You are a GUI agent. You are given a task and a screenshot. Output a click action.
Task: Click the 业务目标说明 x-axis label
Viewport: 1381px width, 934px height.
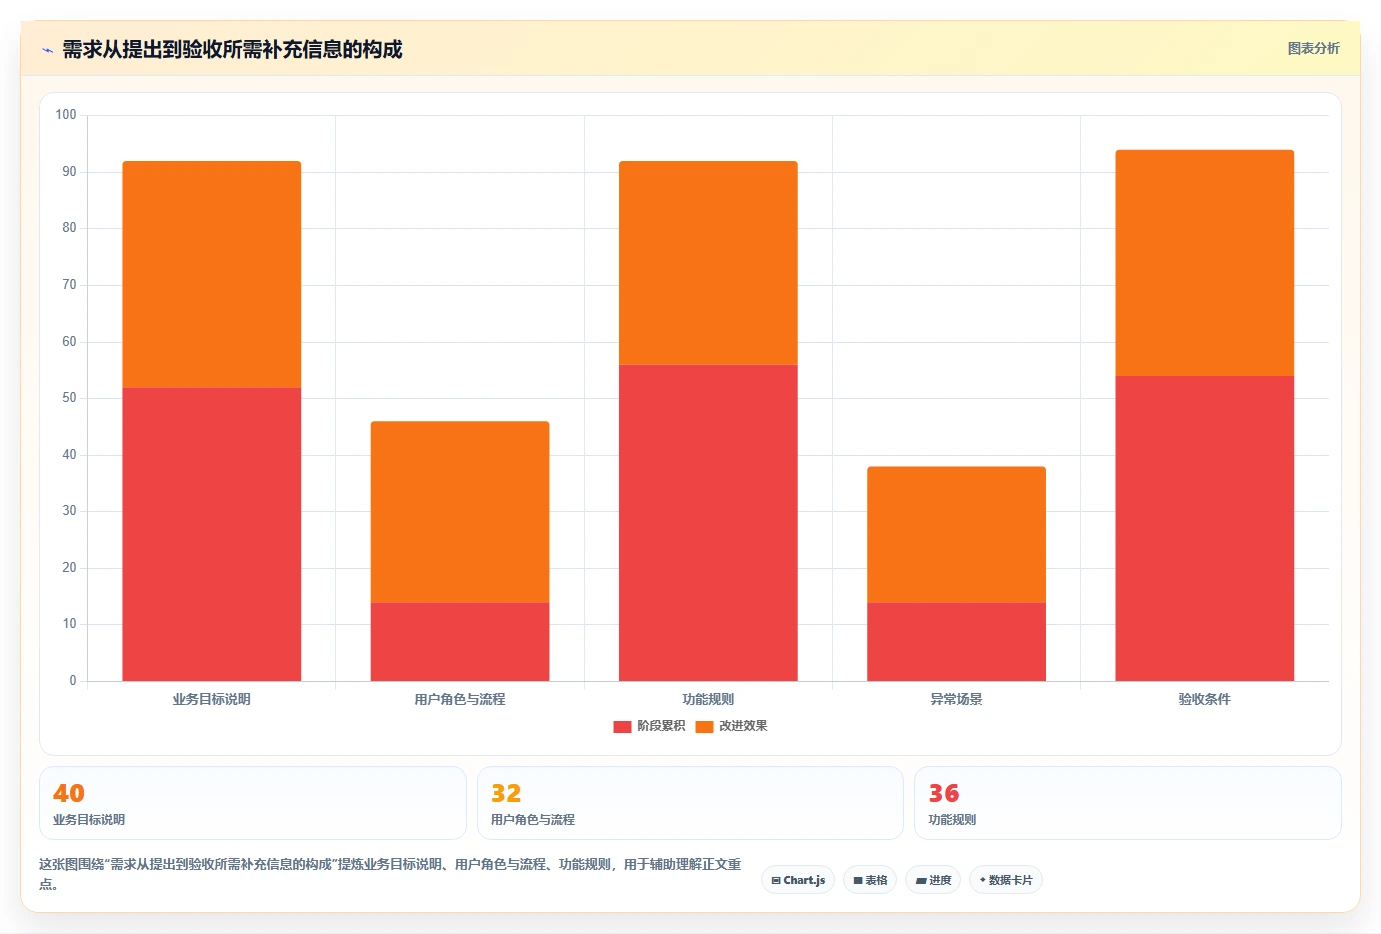click(212, 699)
